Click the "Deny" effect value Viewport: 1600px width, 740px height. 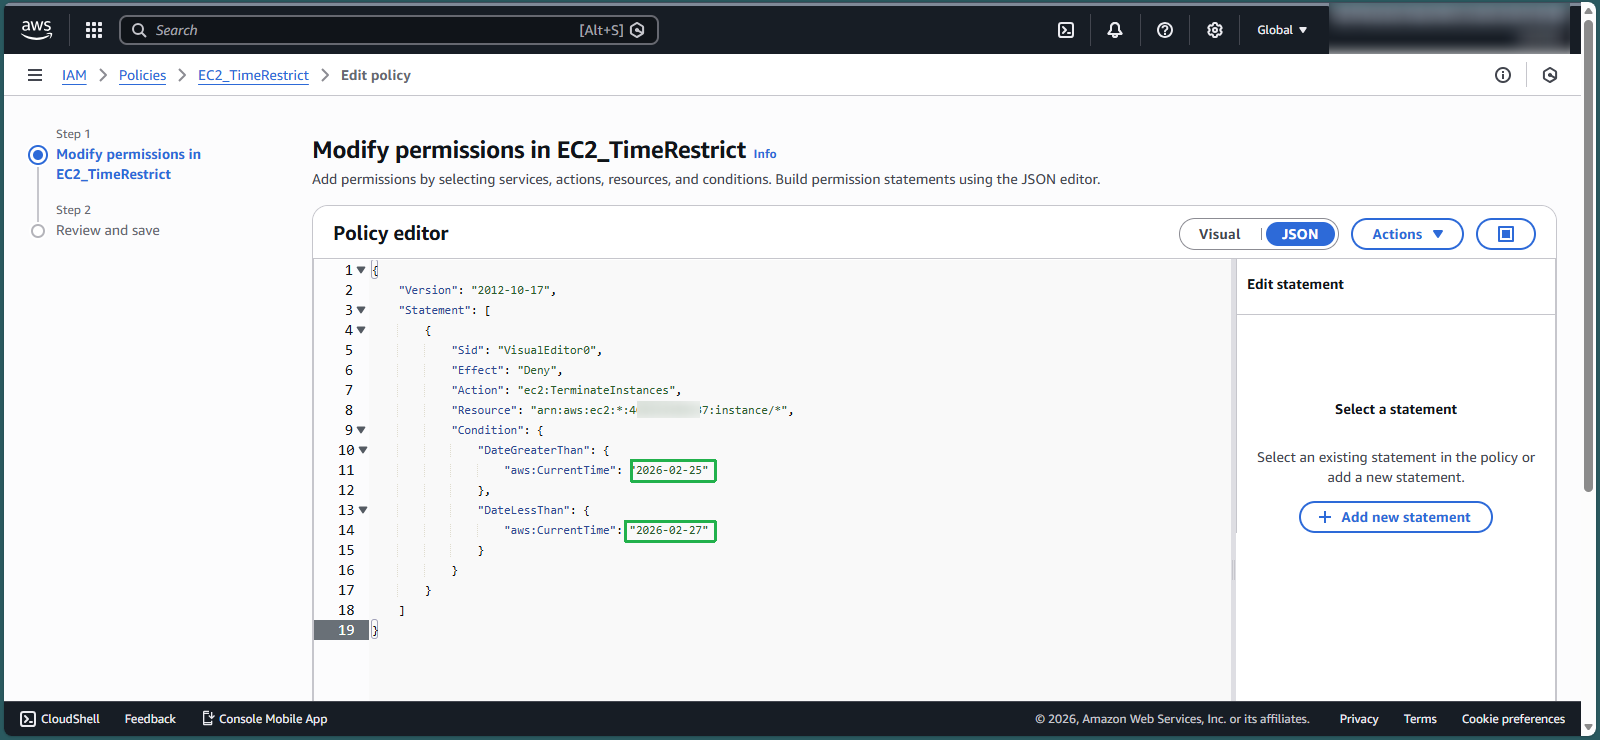click(x=536, y=370)
